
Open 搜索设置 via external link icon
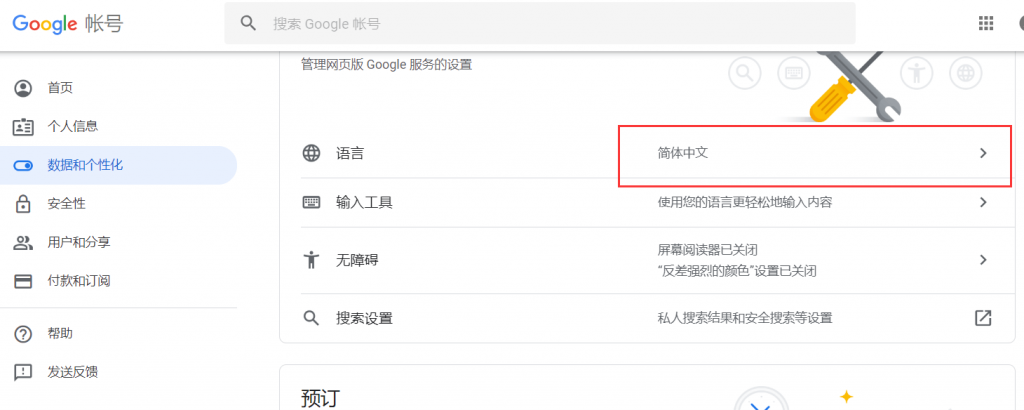point(983,318)
